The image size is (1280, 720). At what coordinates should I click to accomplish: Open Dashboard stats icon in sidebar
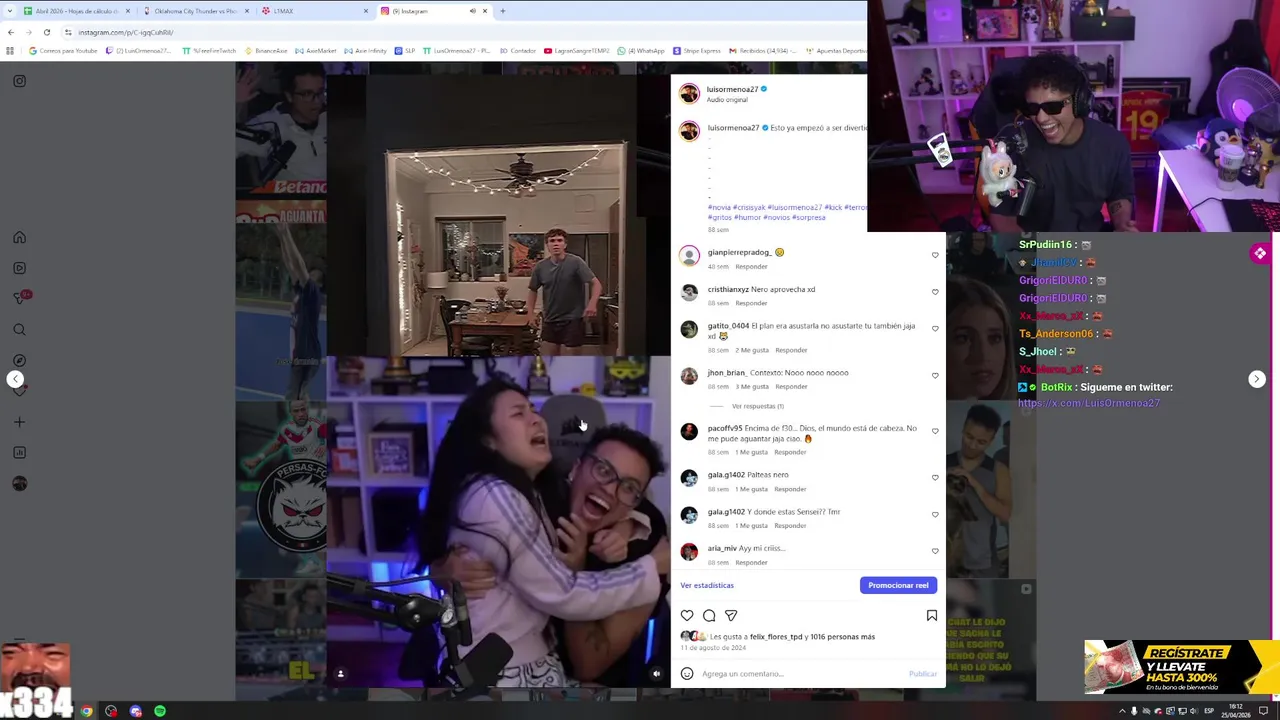click(x=19, y=453)
